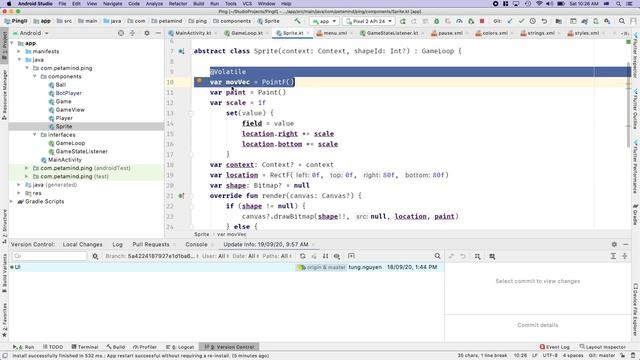Click the Git commit checkmark icon
The width and height of the screenshot is (640, 360).
click(x=521, y=21)
